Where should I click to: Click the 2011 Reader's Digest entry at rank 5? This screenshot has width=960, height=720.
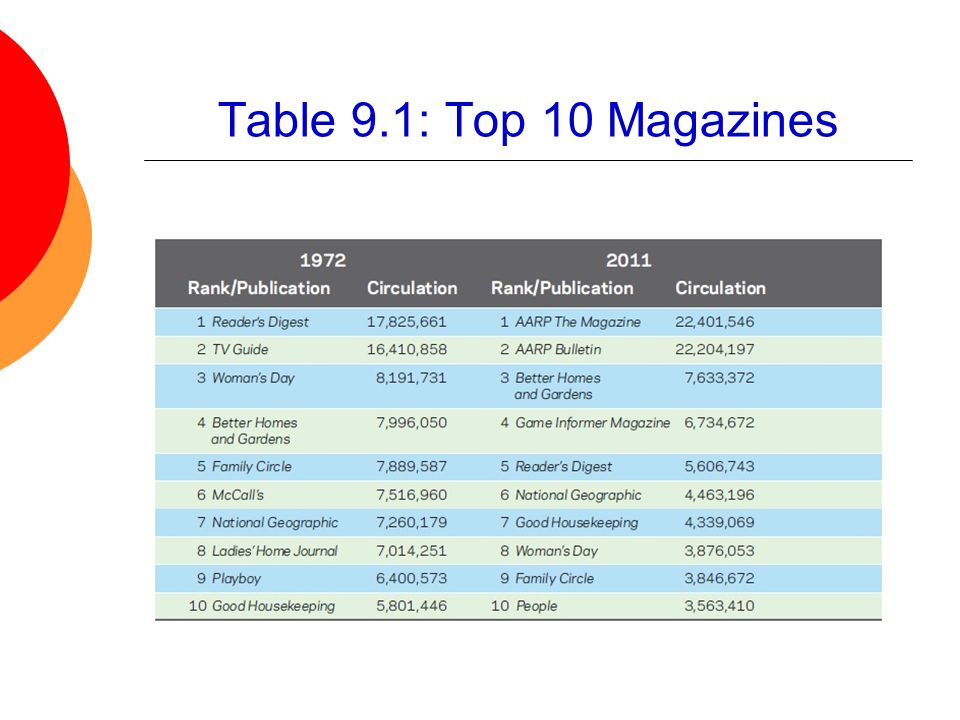click(x=564, y=467)
